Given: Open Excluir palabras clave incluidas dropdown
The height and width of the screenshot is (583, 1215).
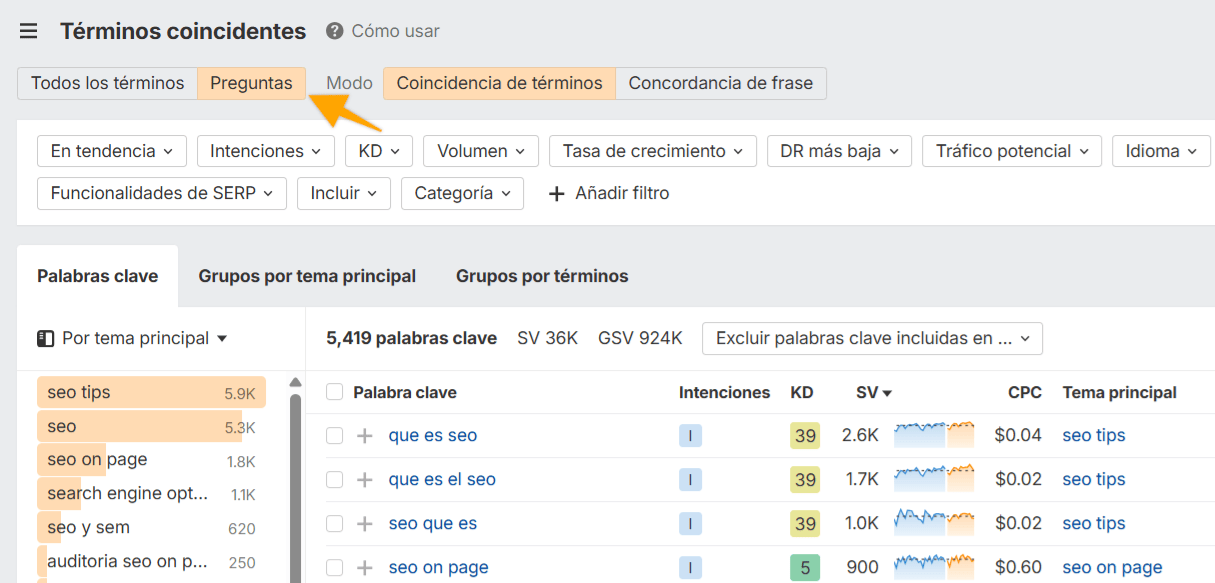Looking at the screenshot, I should 872,339.
